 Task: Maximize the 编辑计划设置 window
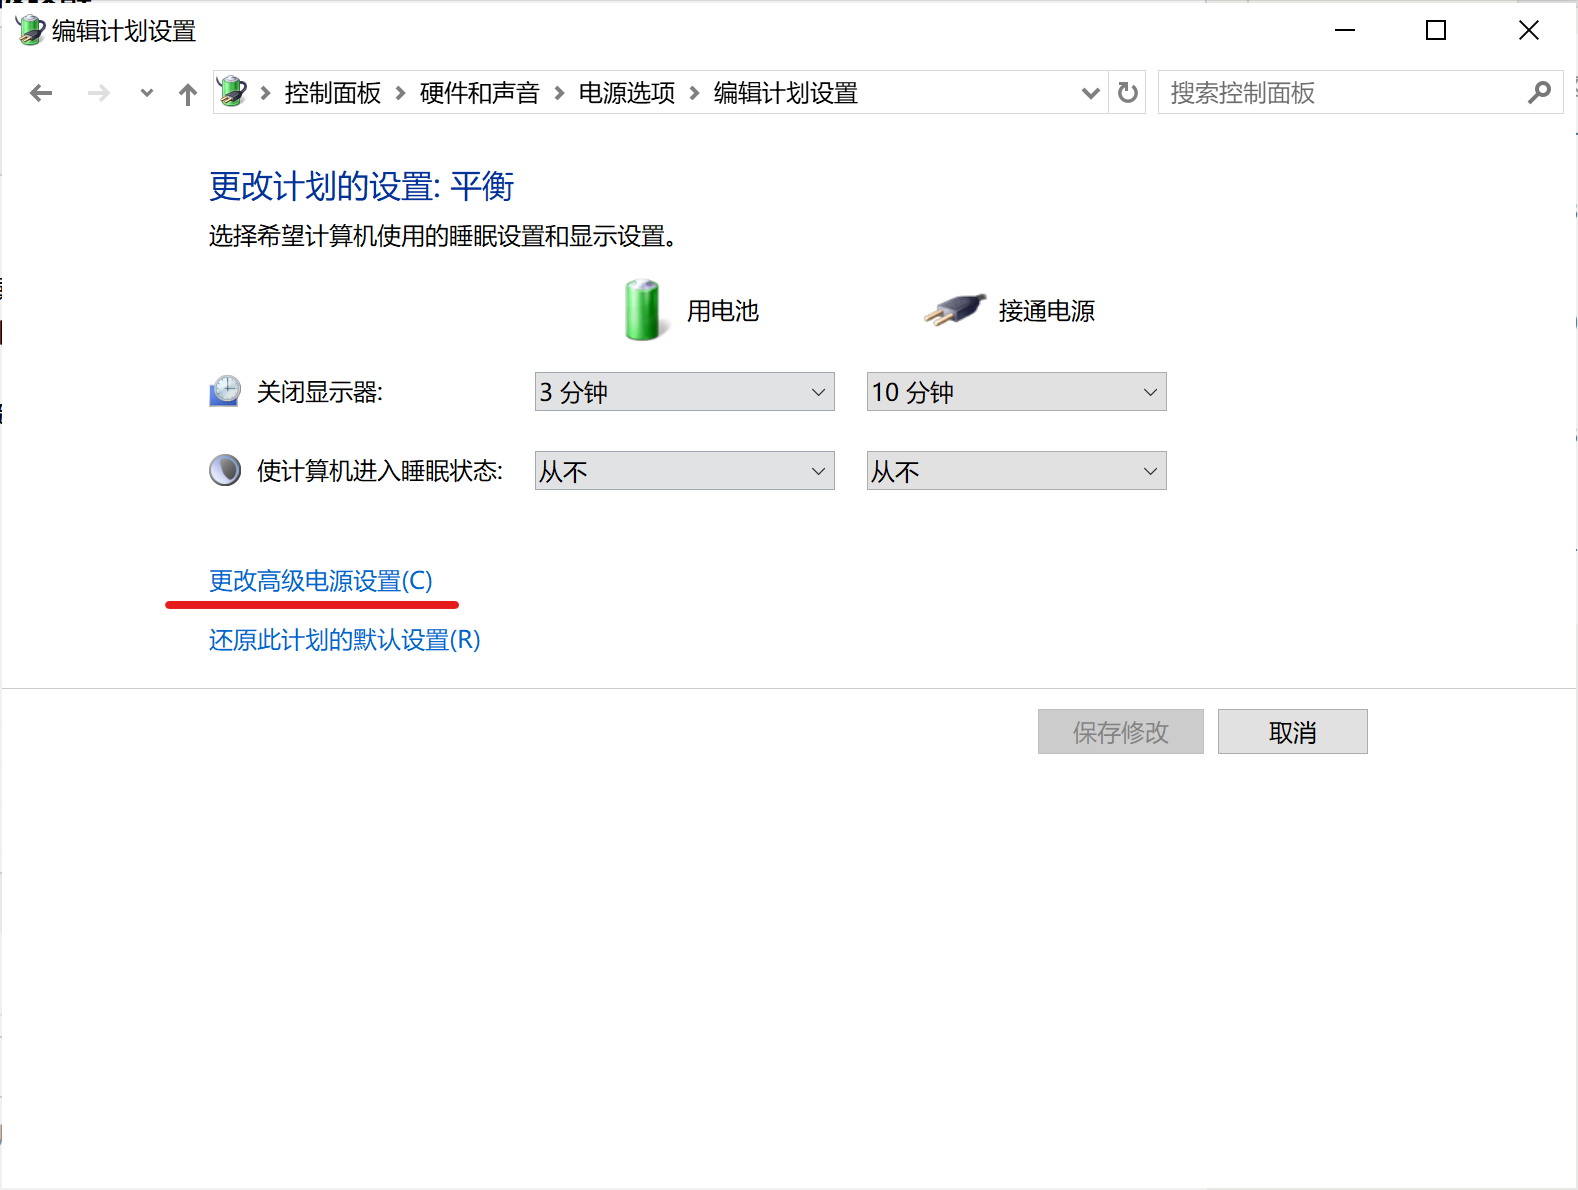pyautogui.click(x=1436, y=30)
